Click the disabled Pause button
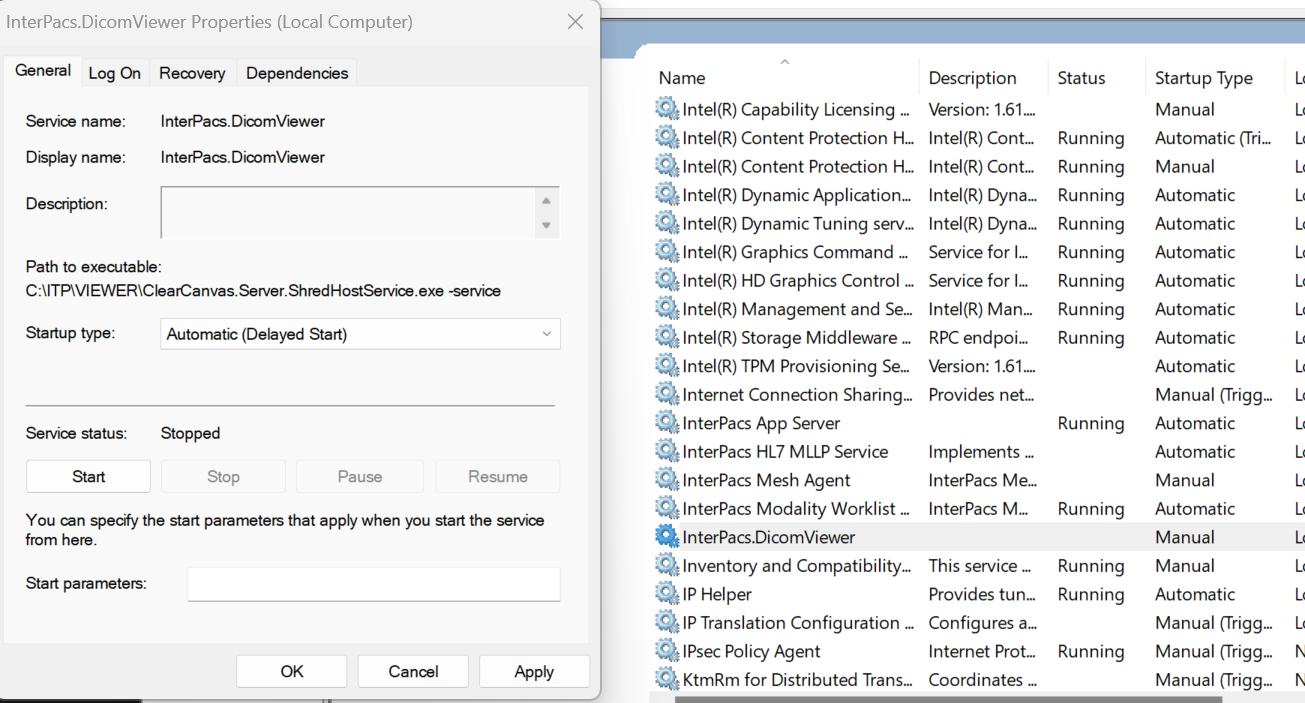 click(x=360, y=477)
